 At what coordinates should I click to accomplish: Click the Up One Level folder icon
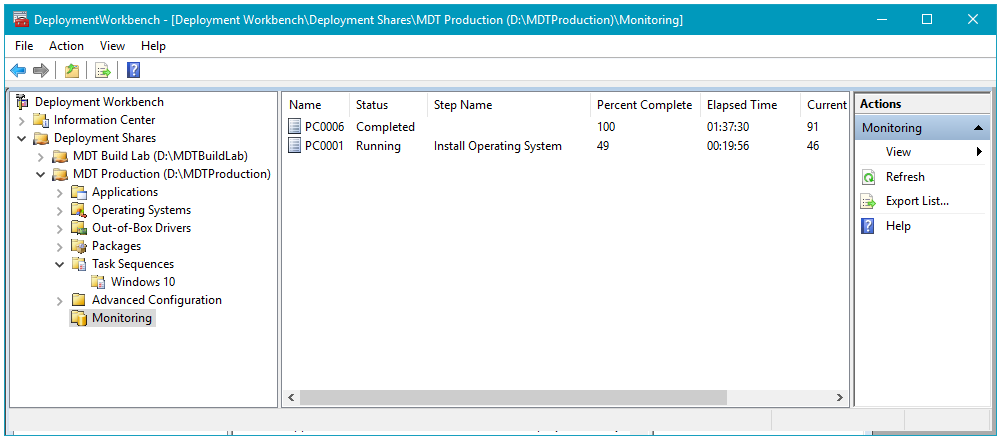click(x=71, y=70)
